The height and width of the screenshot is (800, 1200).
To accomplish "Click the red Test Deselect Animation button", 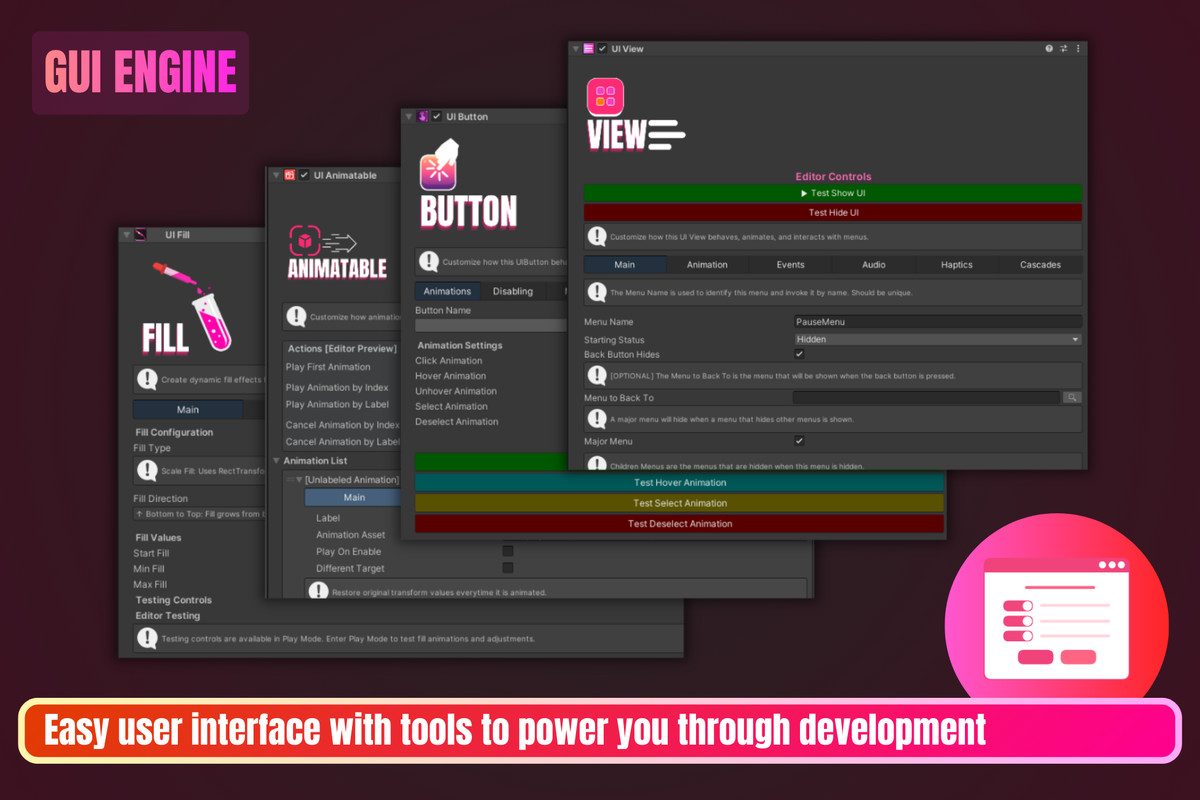I will tap(679, 523).
